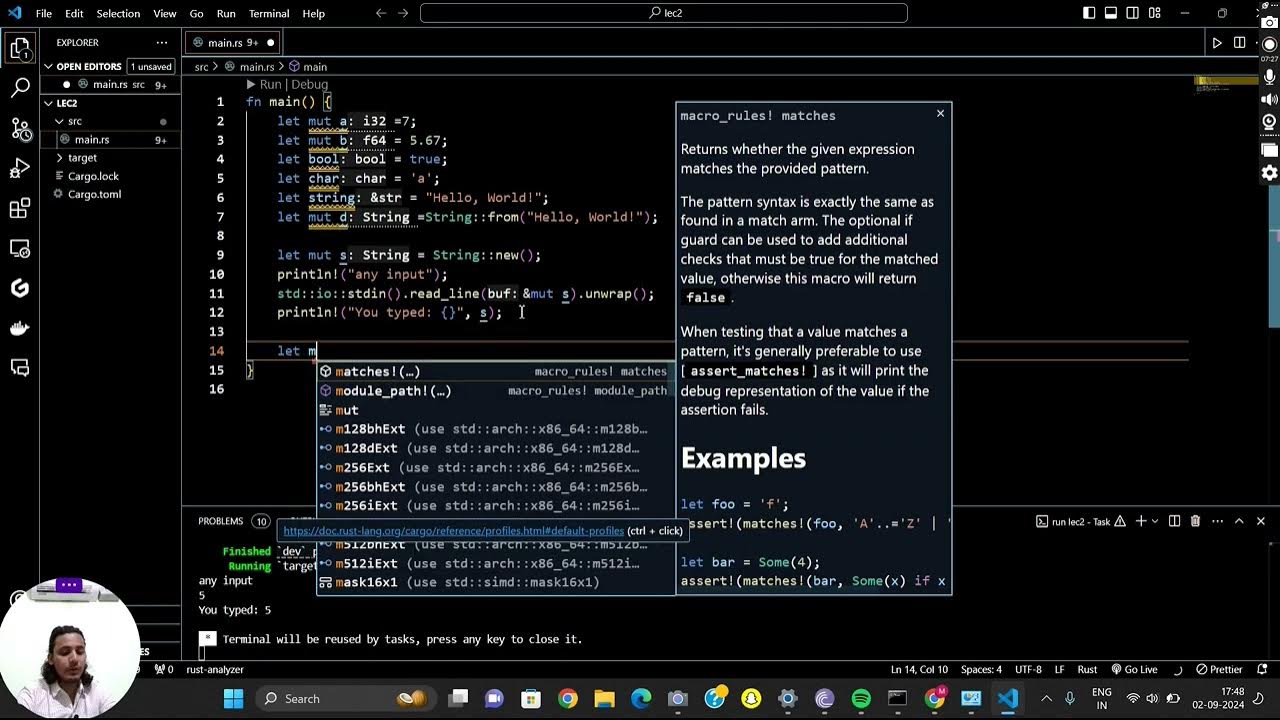Open the Terminal menu

pos(267,14)
